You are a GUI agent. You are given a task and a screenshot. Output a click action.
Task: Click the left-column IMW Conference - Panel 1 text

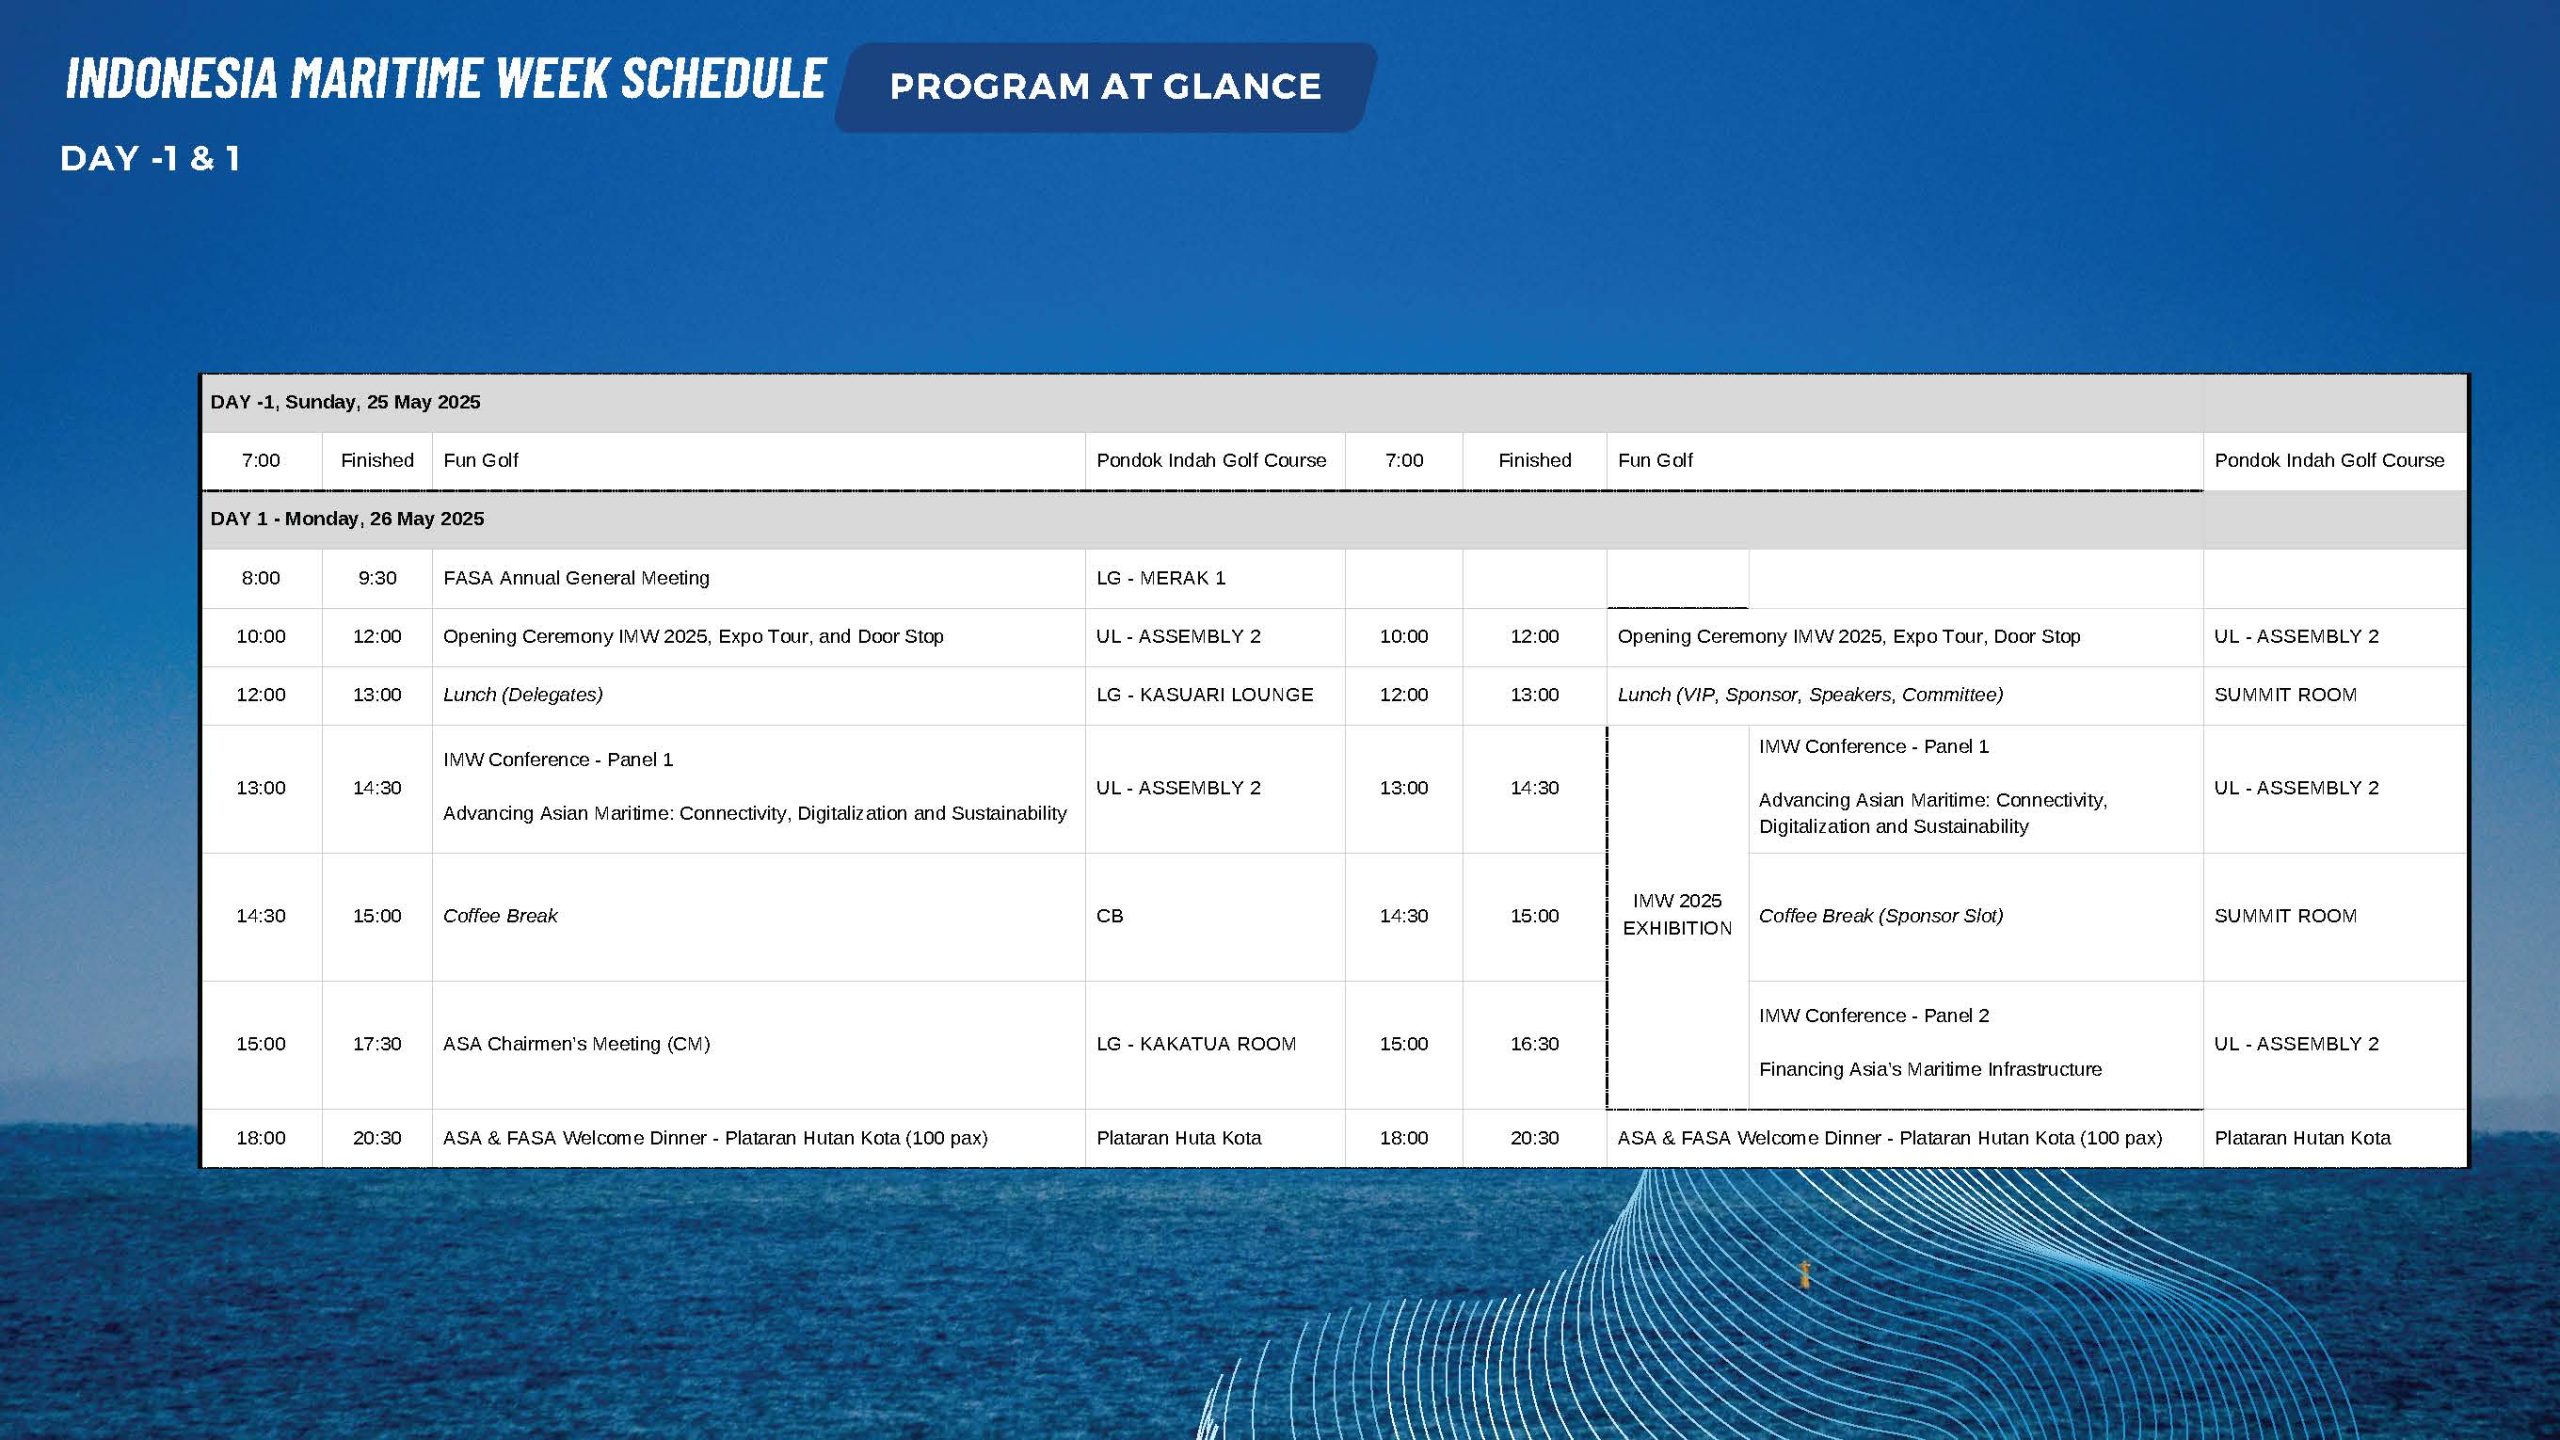(x=558, y=760)
